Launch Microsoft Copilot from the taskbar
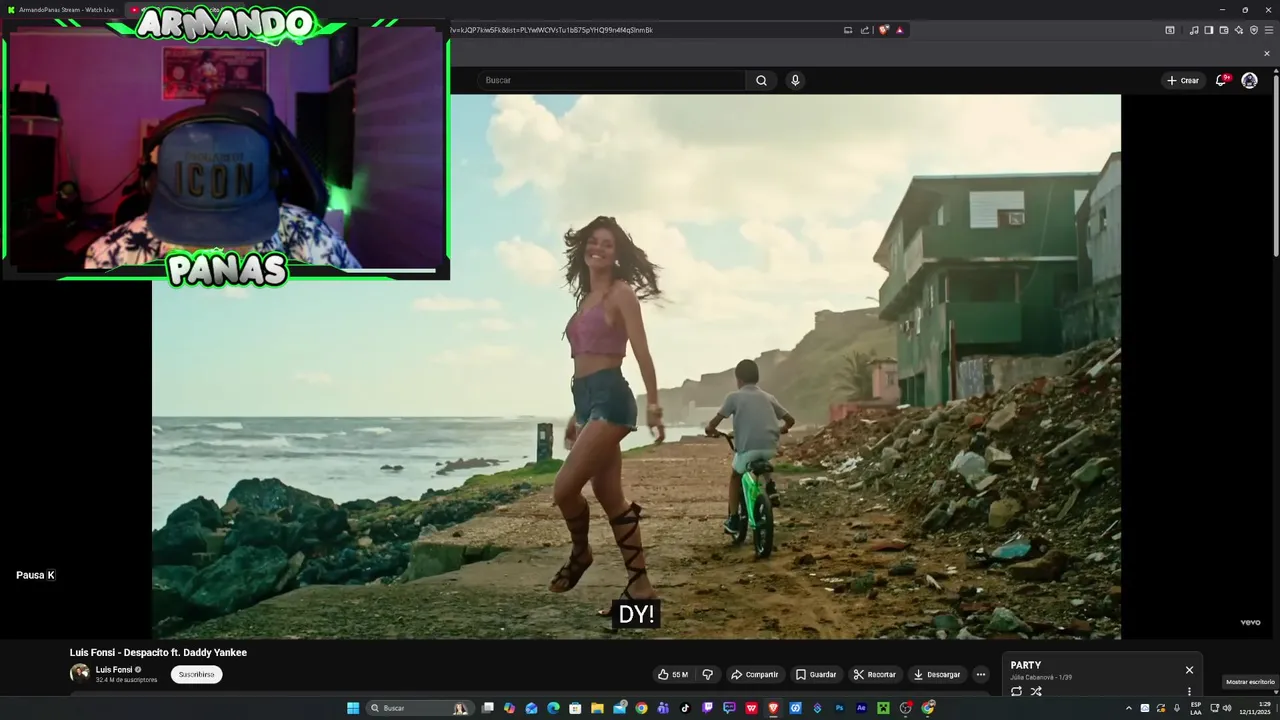Screen dimensions: 1280x720 (510, 708)
